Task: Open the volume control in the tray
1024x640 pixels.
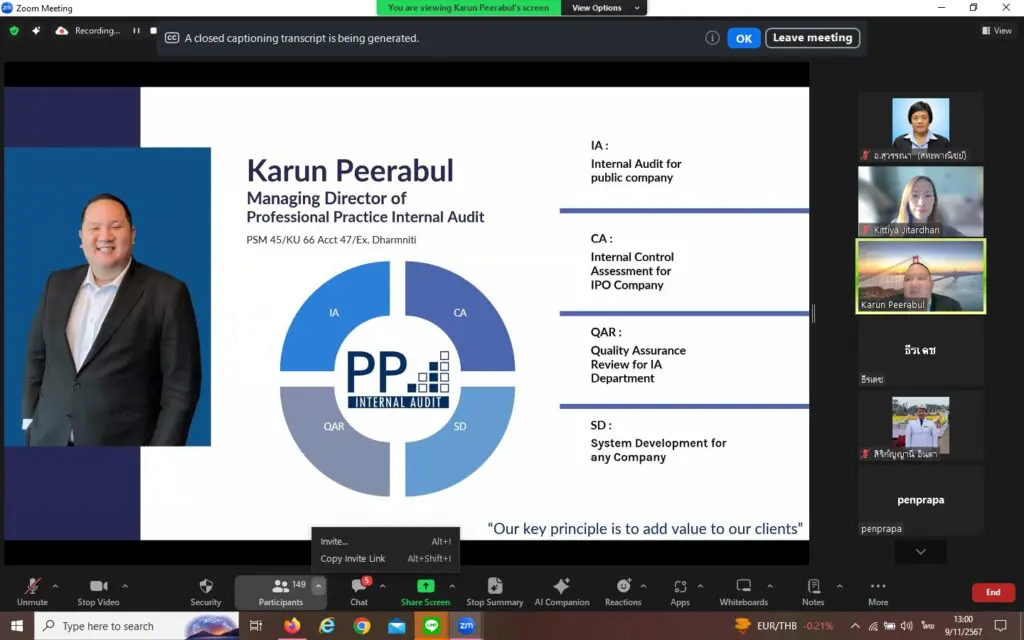Action: tap(906, 626)
